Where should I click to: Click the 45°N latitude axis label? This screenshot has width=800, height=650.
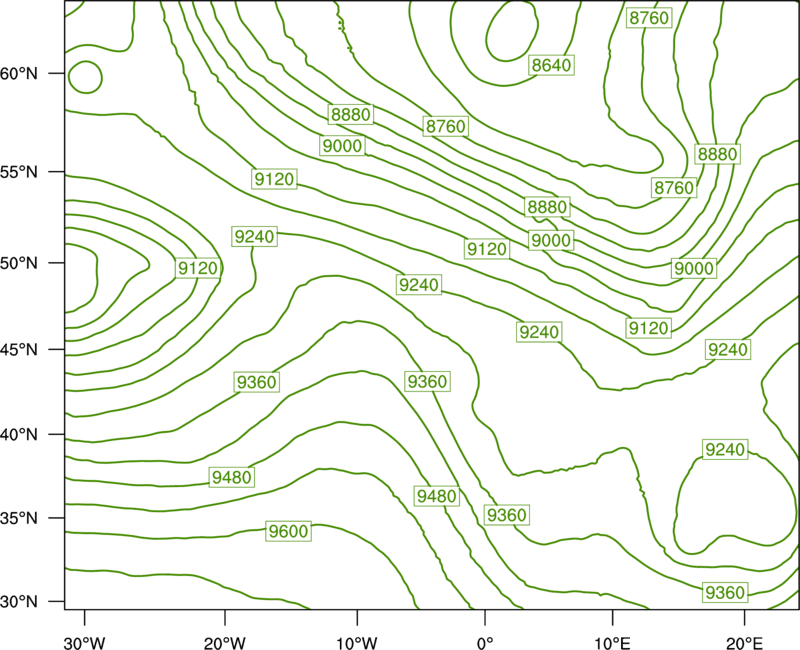19,350
